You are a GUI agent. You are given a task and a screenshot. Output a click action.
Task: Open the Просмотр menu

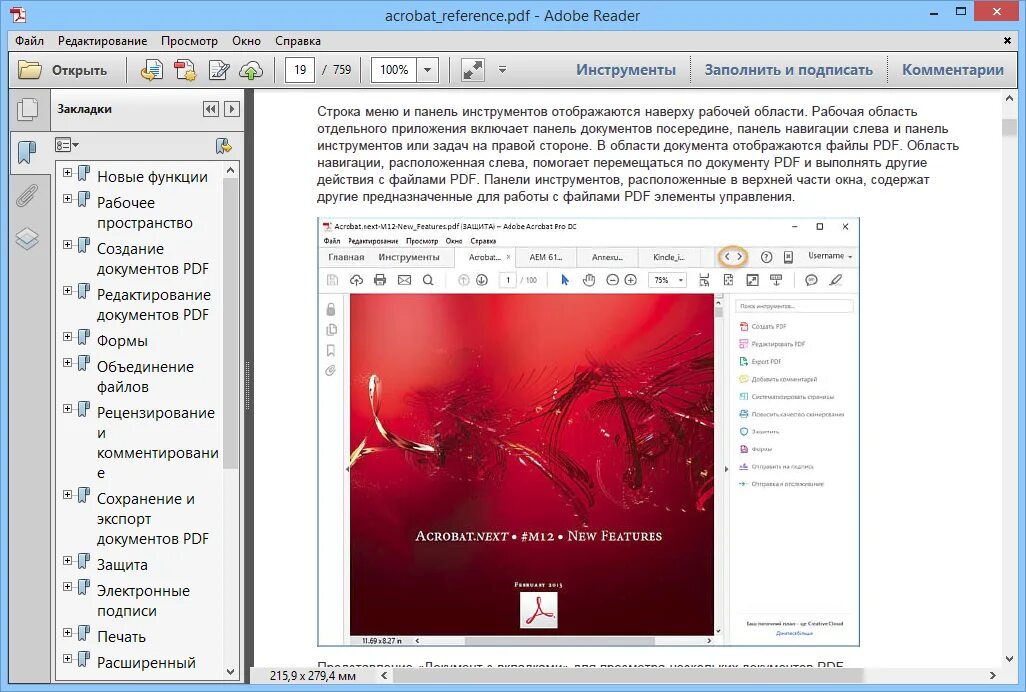(189, 41)
